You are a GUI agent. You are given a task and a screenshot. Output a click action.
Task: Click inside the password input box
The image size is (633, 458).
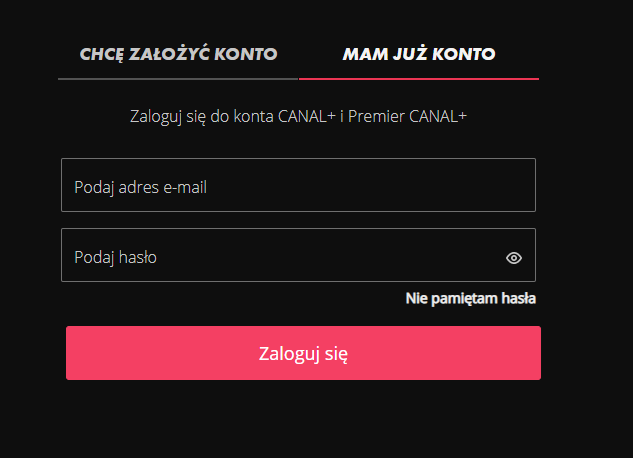tap(280, 257)
